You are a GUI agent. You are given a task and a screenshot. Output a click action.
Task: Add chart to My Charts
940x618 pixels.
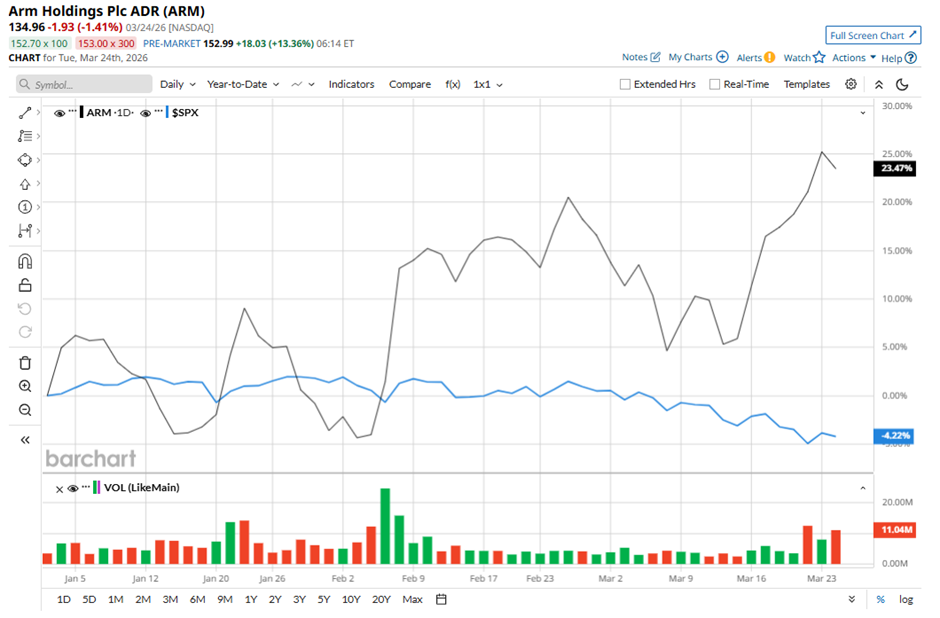722,57
